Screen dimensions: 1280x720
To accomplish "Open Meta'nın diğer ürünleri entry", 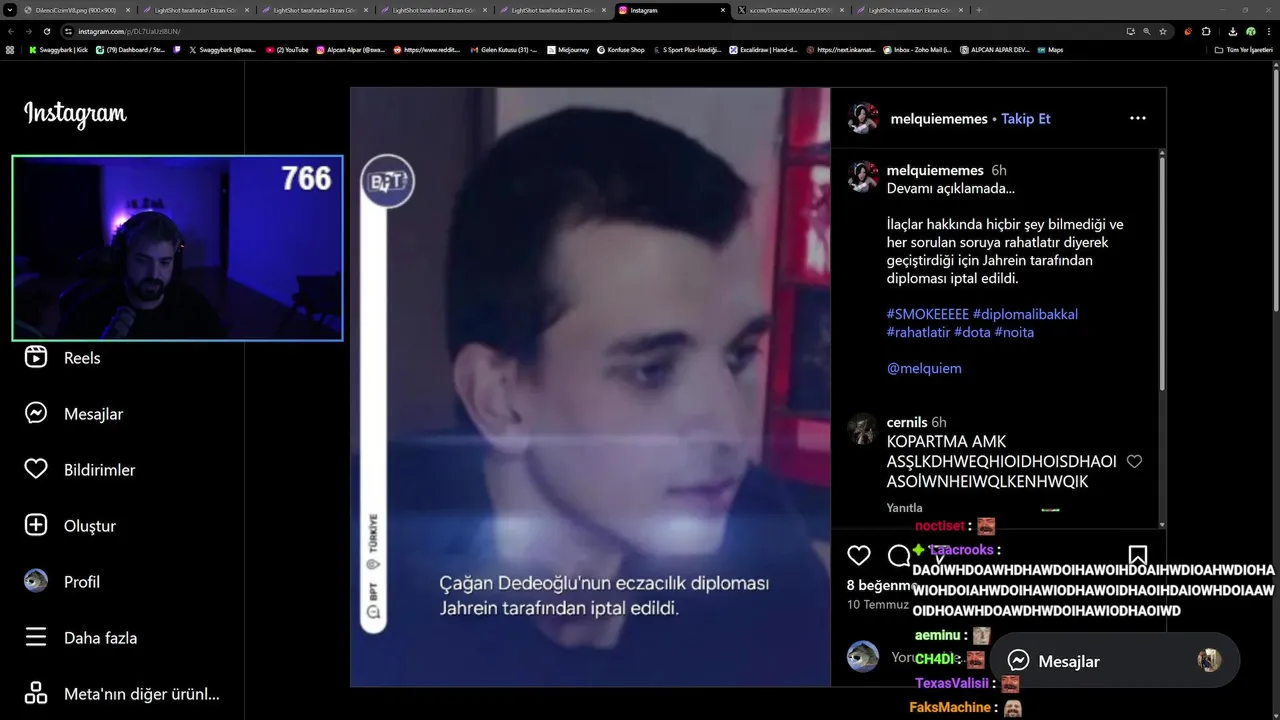I will click(122, 693).
